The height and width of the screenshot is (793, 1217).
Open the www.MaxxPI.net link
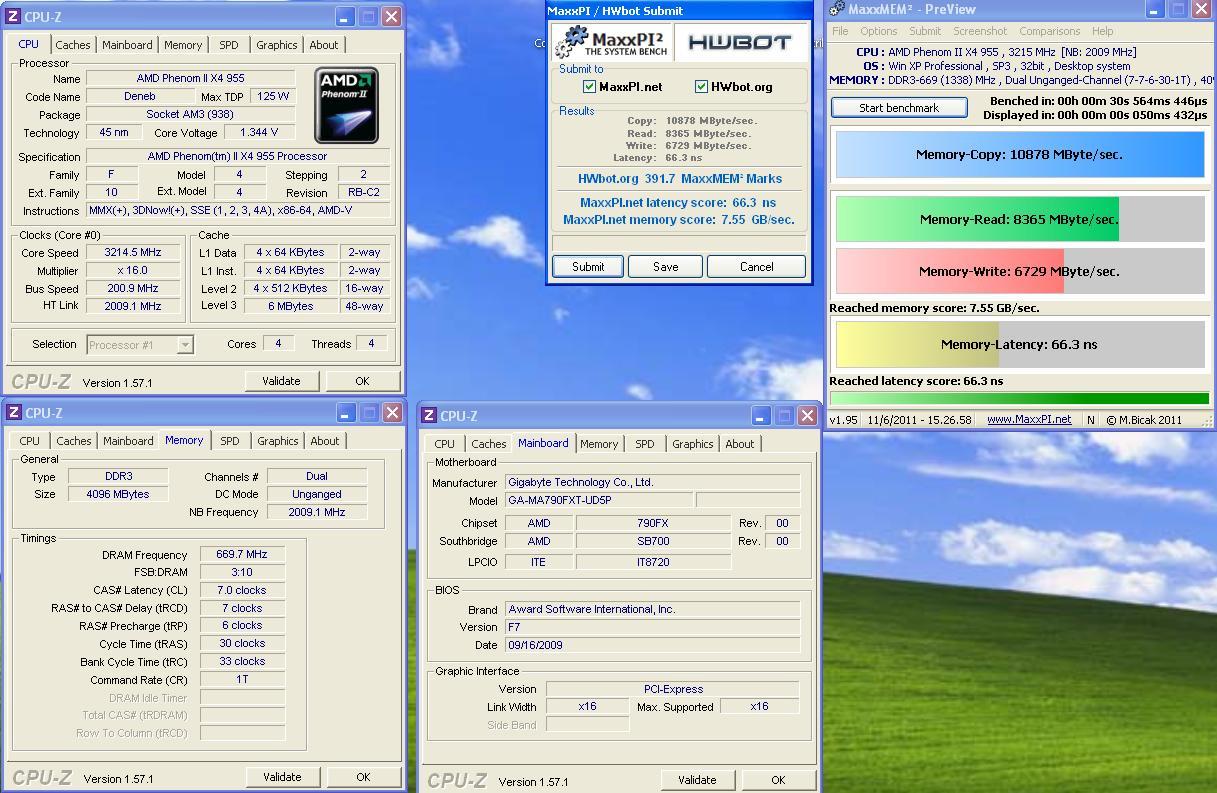[1029, 420]
